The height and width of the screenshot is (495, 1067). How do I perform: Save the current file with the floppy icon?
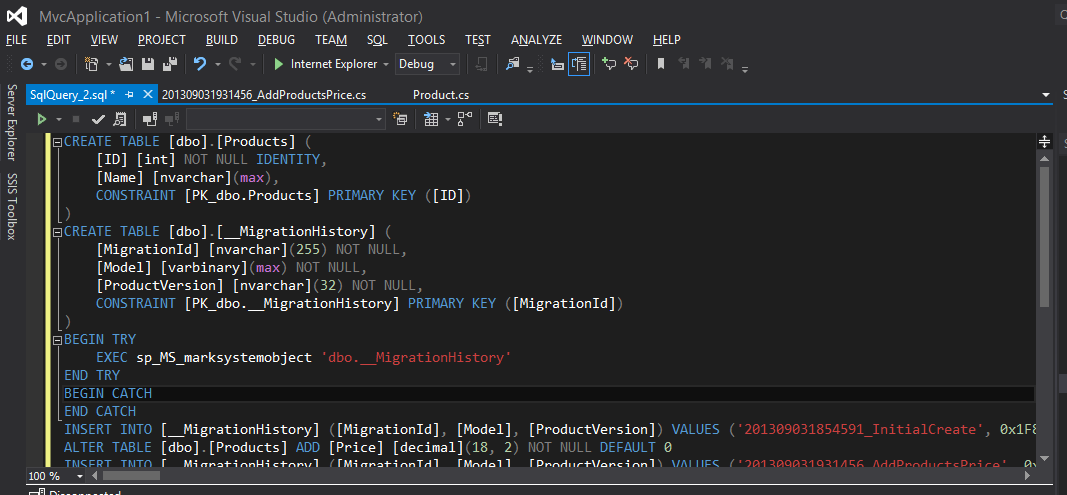click(x=148, y=64)
